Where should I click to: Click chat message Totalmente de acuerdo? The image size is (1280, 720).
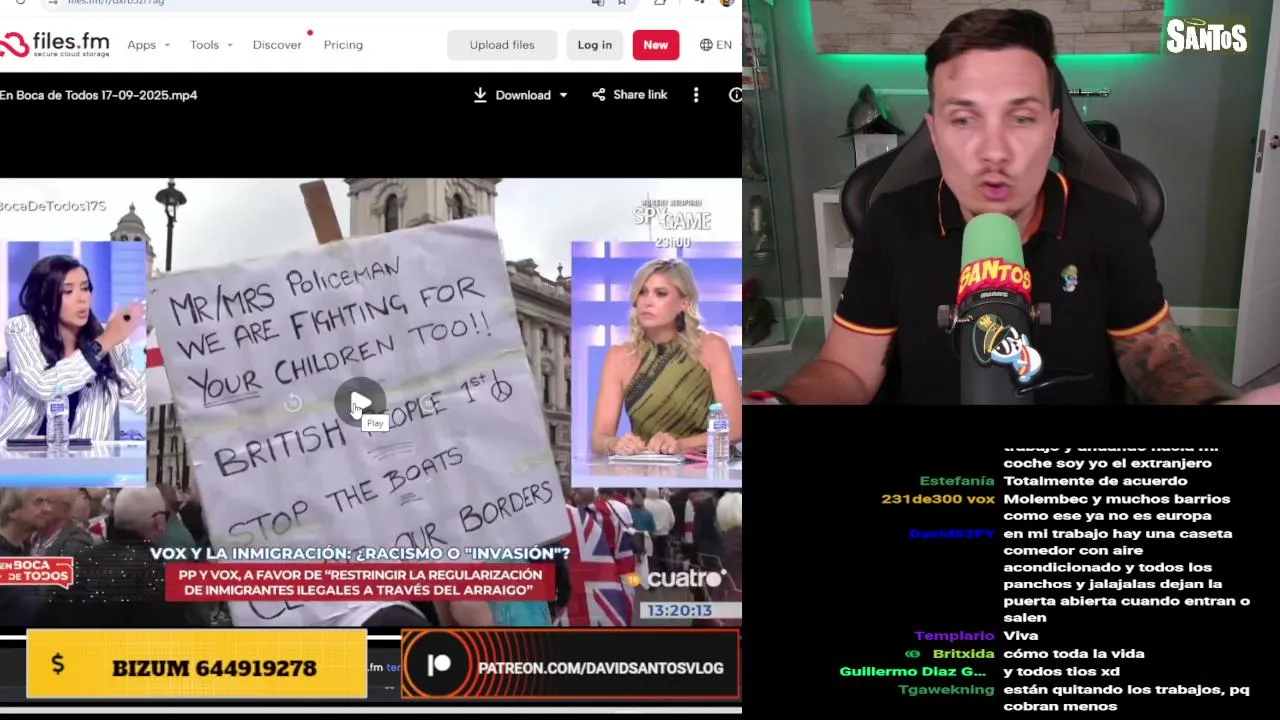click(x=1095, y=481)
